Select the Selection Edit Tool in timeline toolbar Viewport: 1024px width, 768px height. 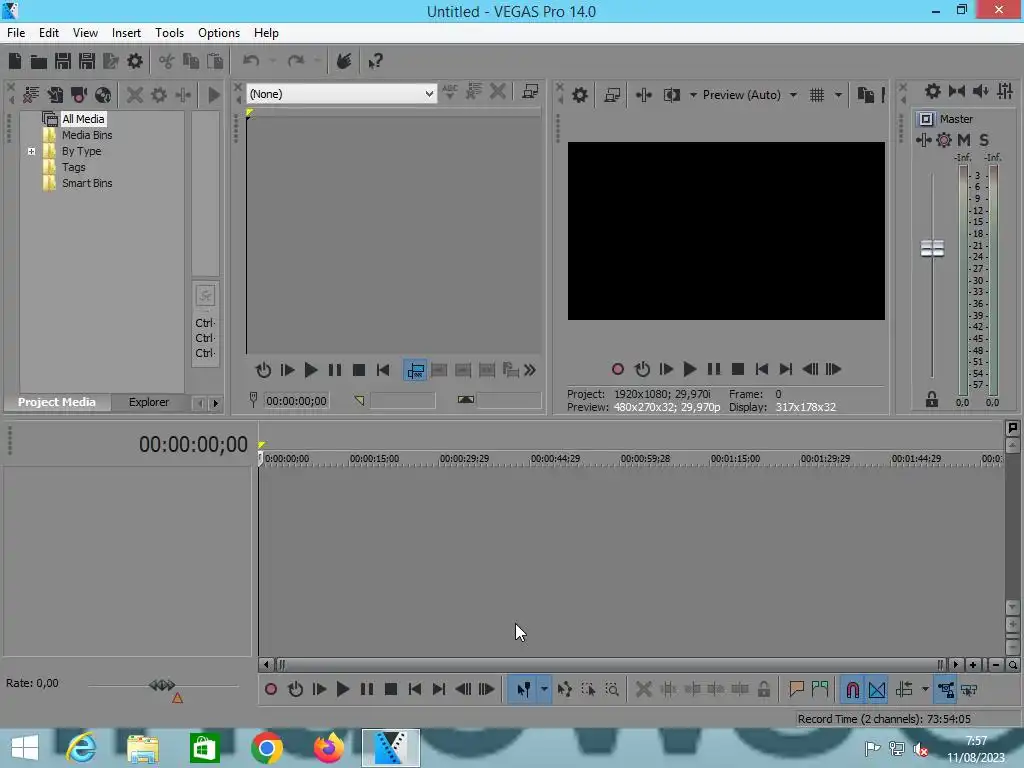point(588,689)
